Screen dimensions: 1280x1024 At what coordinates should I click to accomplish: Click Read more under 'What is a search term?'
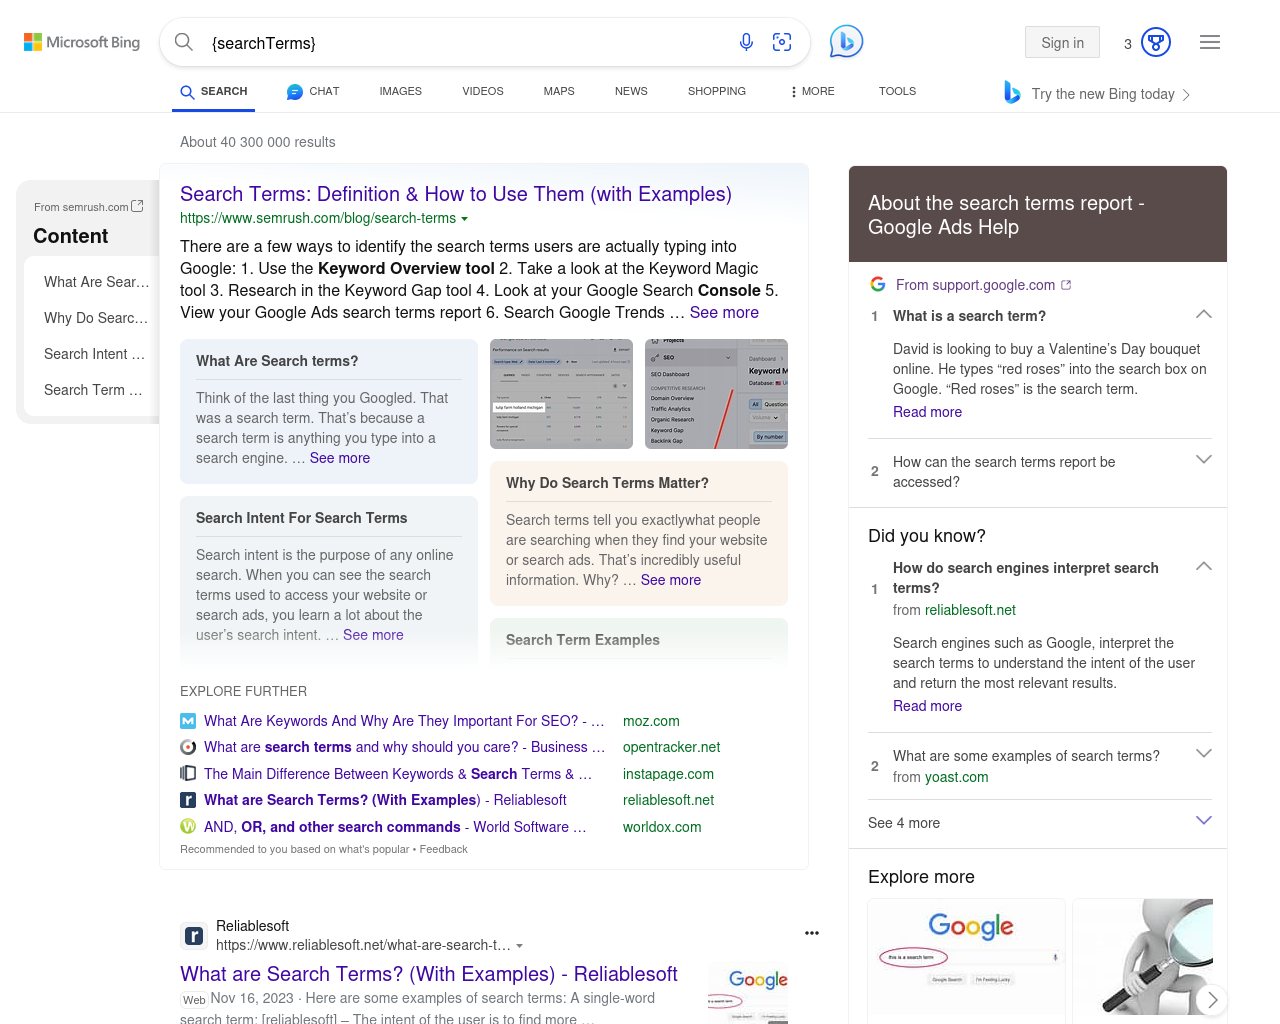point(927,412)
